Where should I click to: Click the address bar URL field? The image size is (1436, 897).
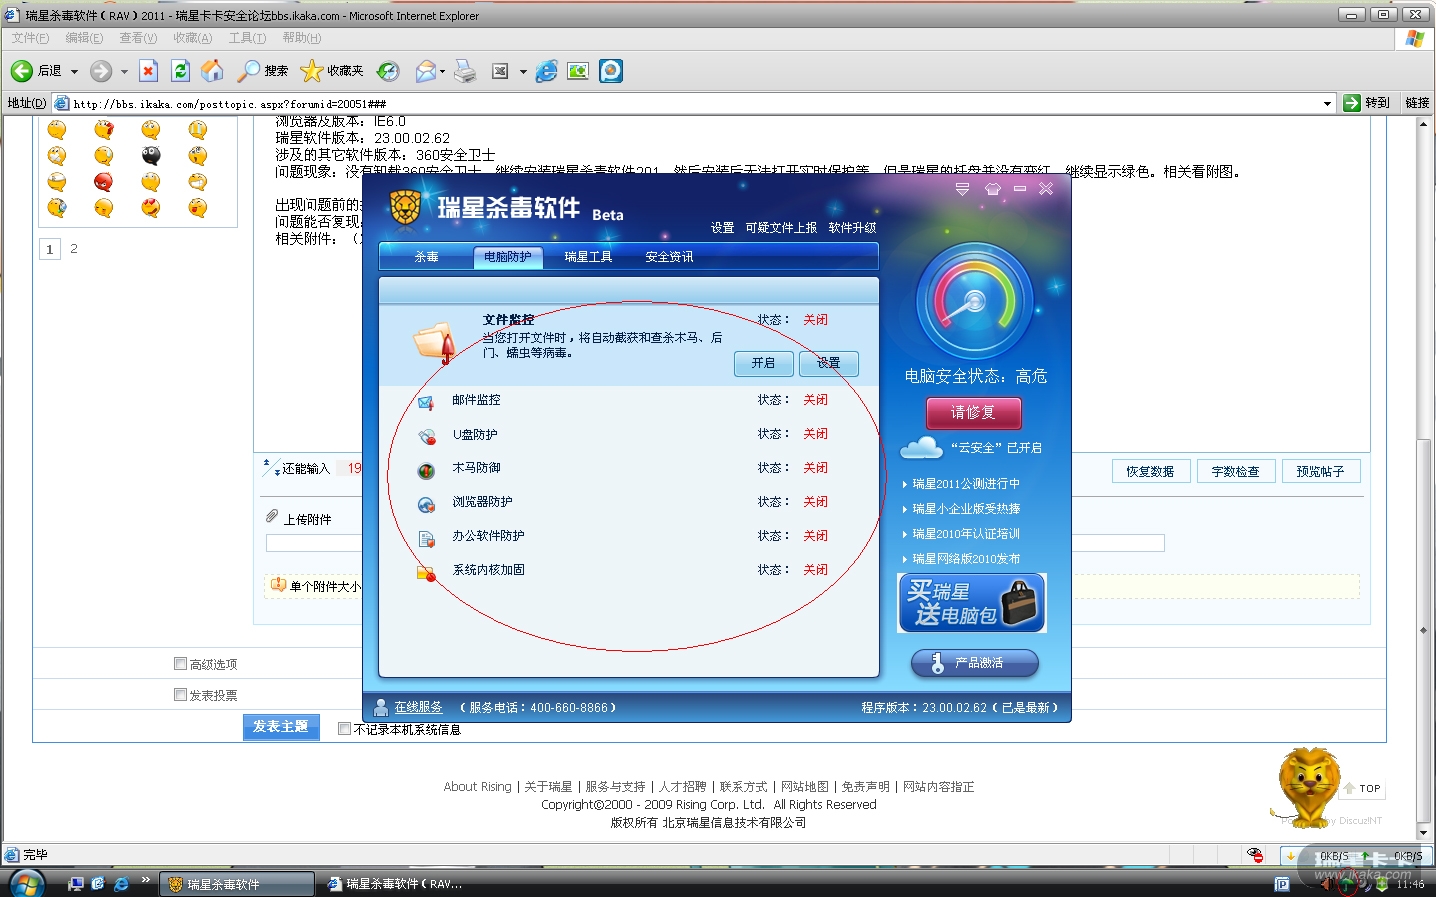tap(695, 103)
